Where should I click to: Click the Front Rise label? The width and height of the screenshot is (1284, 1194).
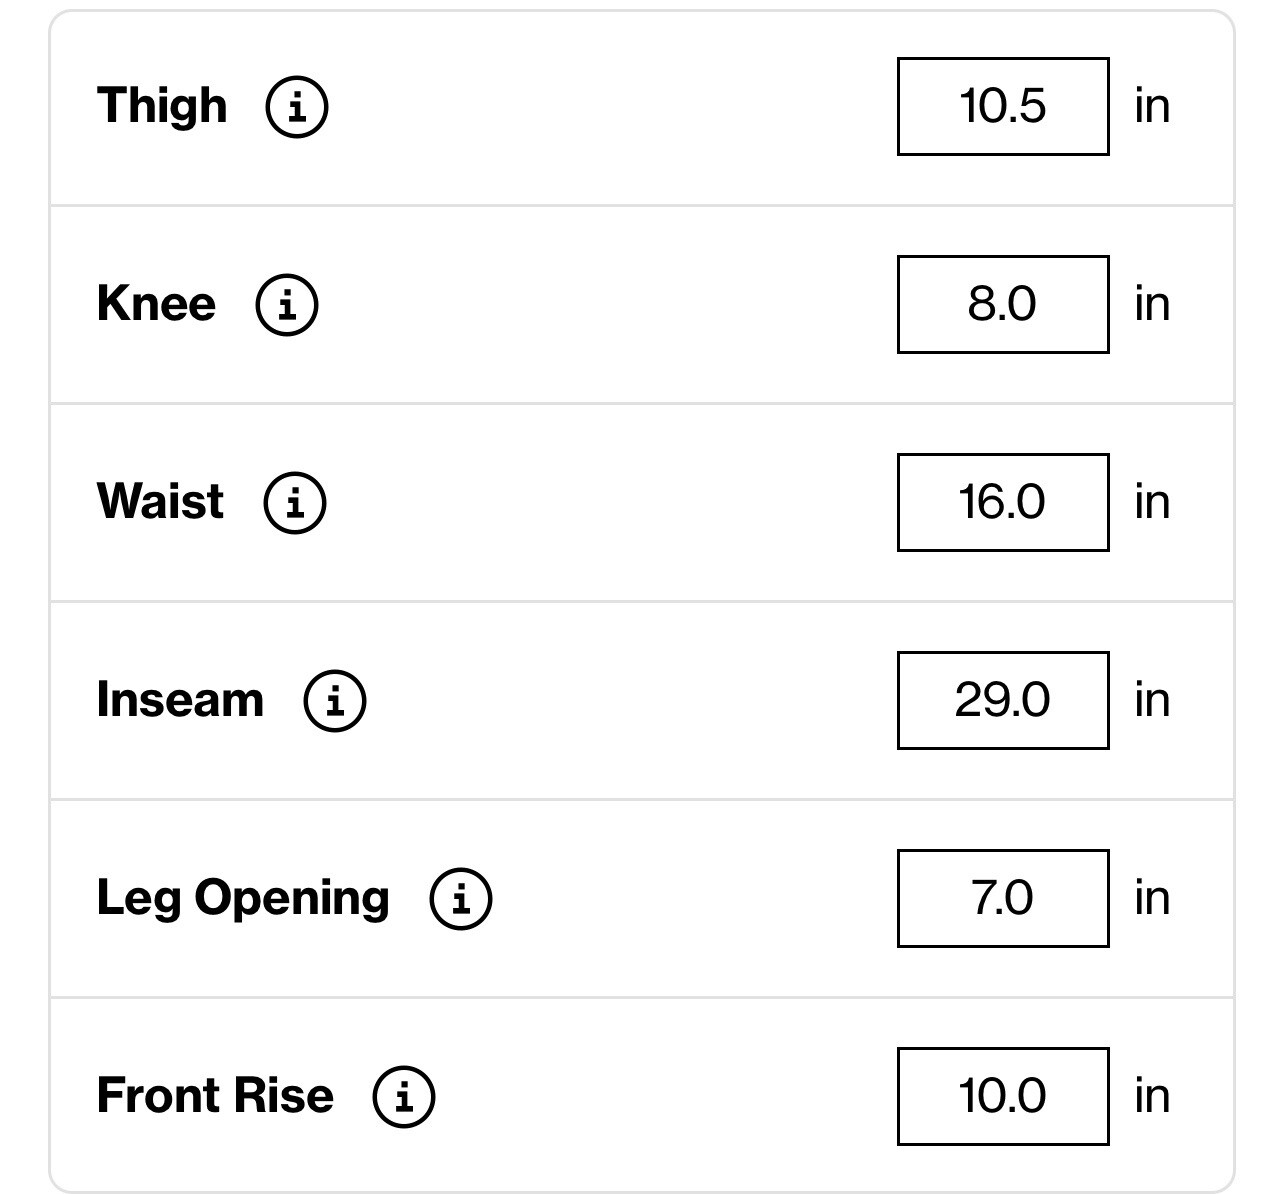coord(215,1096)
